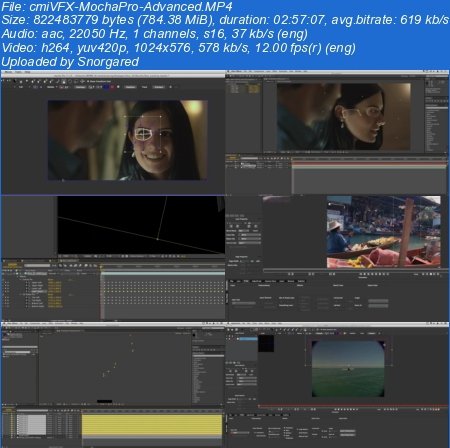Image resolution: width=450 pixels, height=448 pixels.
Task: Click the 'Audio: aac, 22050 Hz' info line
Action: (x=154, y=34)
